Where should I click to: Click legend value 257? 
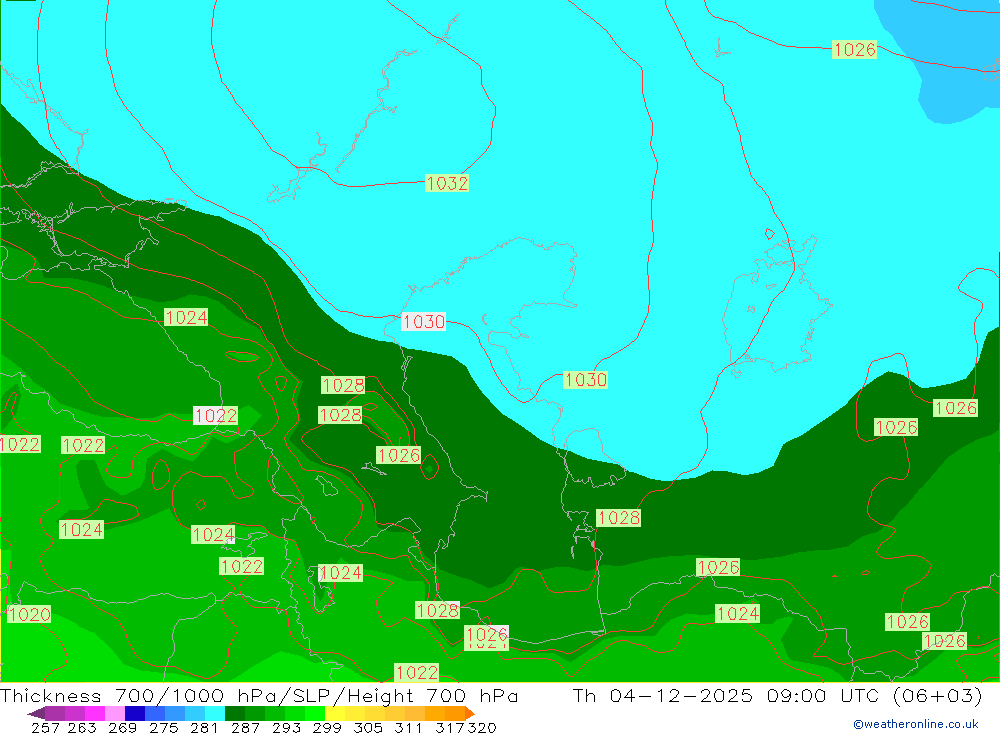coord(45,727)
